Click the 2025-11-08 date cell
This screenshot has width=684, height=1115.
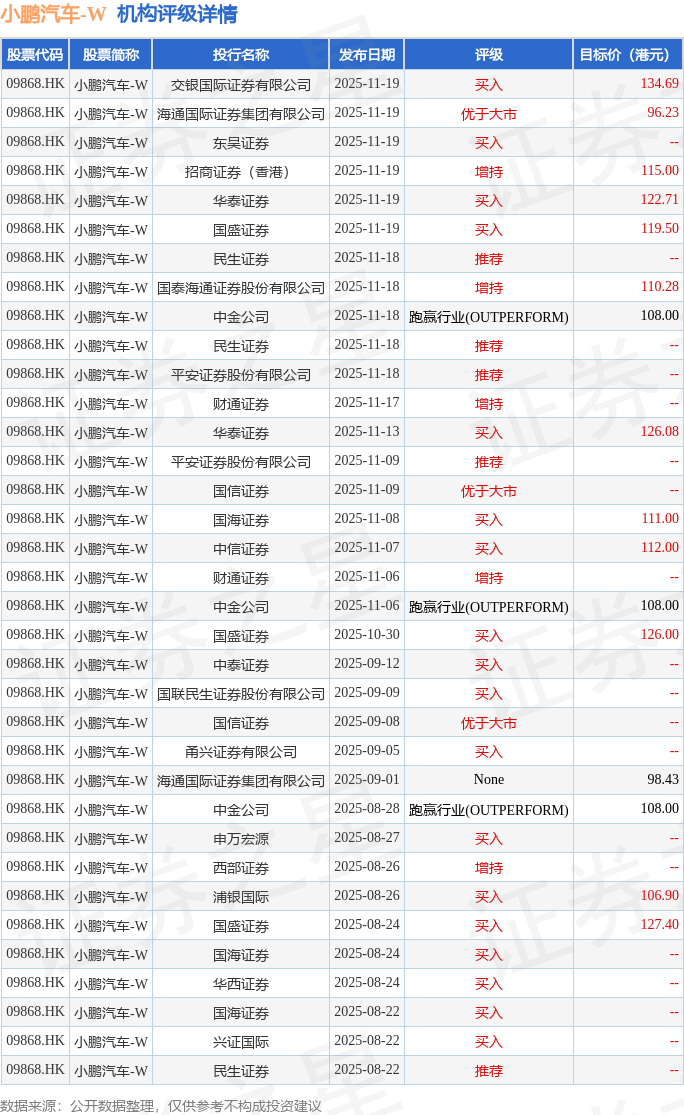click(367, 519)
